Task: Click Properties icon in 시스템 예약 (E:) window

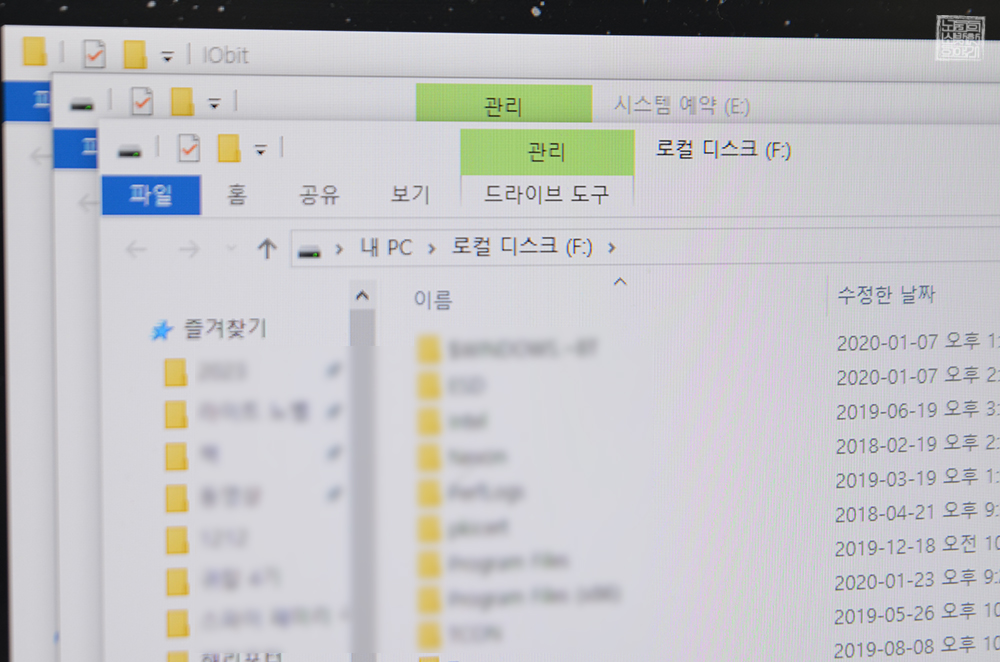Action: click(142, 101)
